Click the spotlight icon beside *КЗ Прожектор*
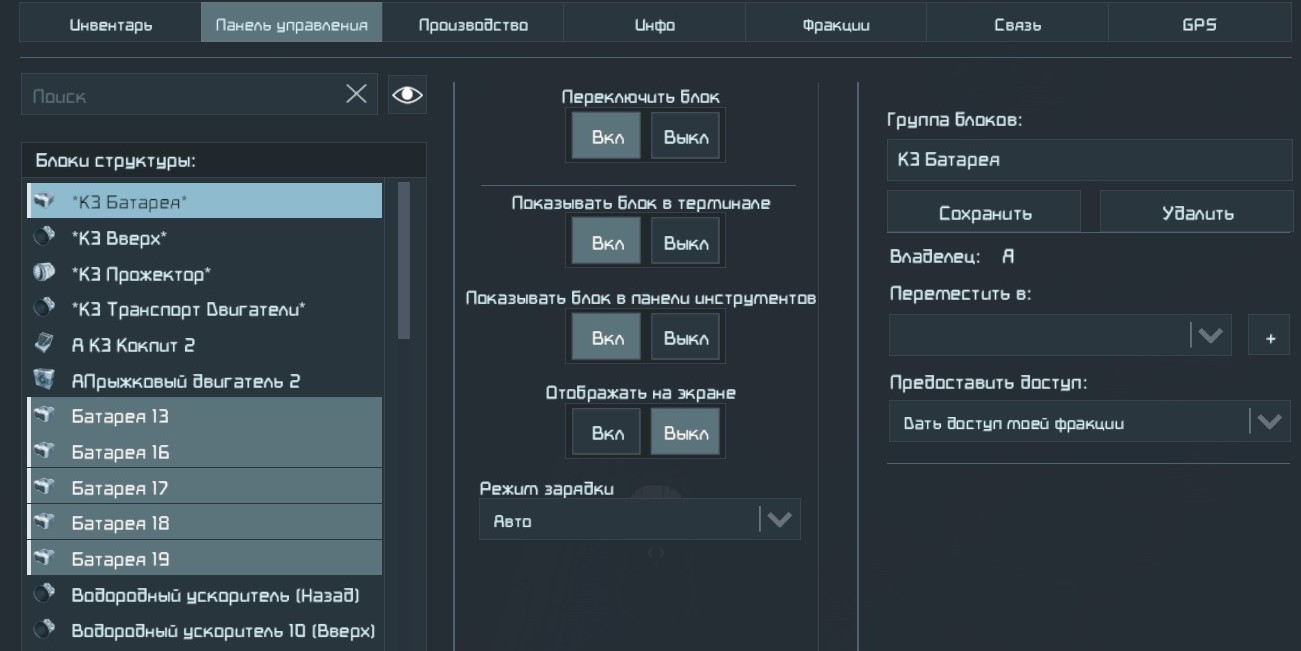 pyautogui.click(x=42, y=273)
